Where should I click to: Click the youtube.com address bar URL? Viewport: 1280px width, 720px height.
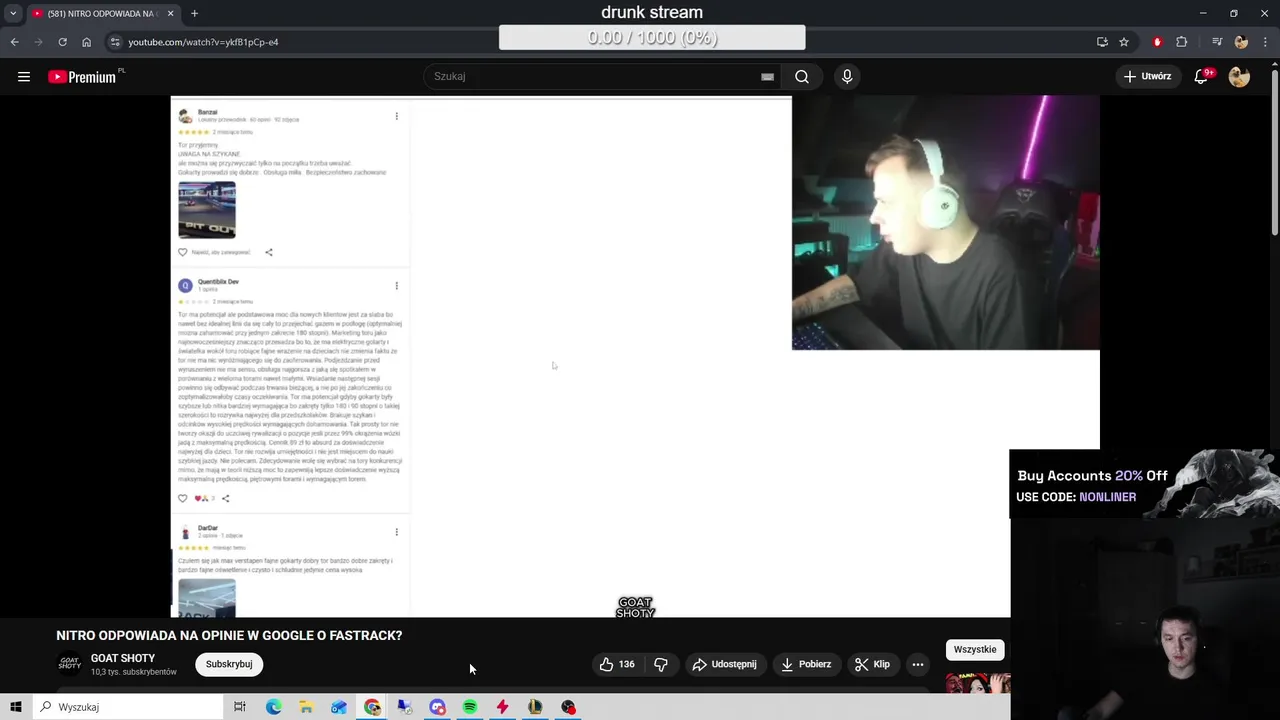[x=203, y=42]
